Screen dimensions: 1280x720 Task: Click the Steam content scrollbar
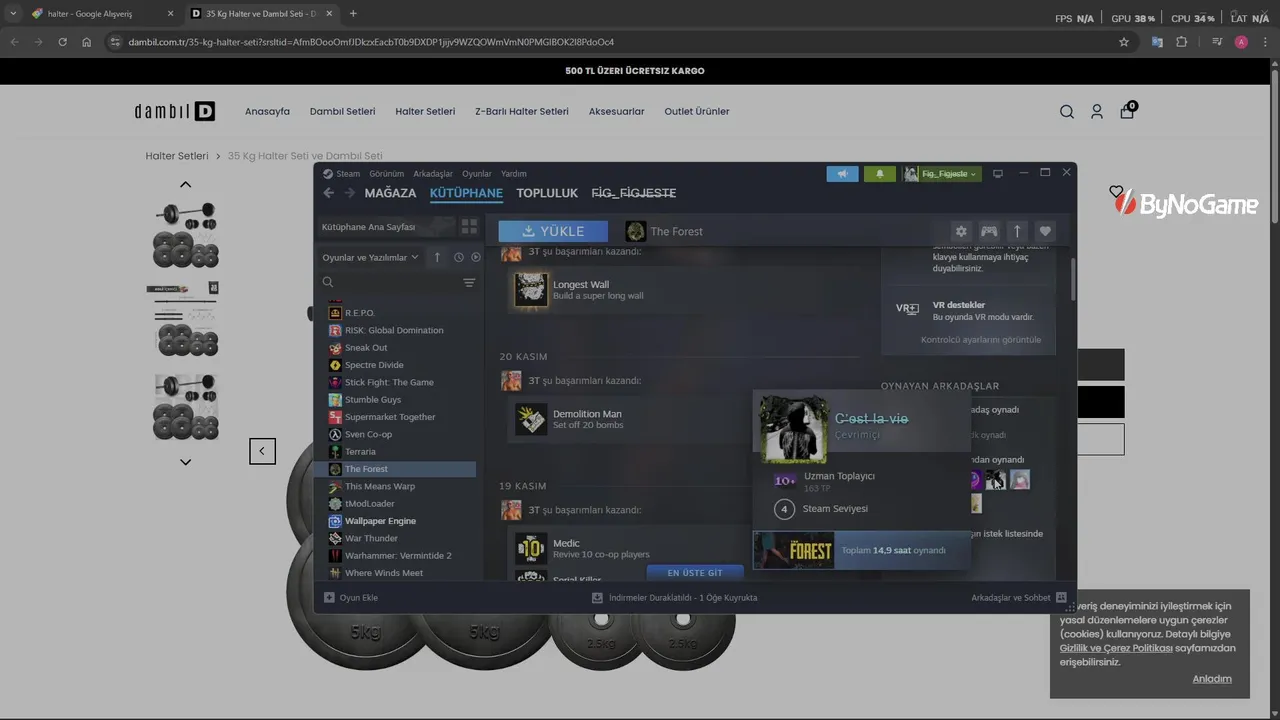(x=1074, y=280)
